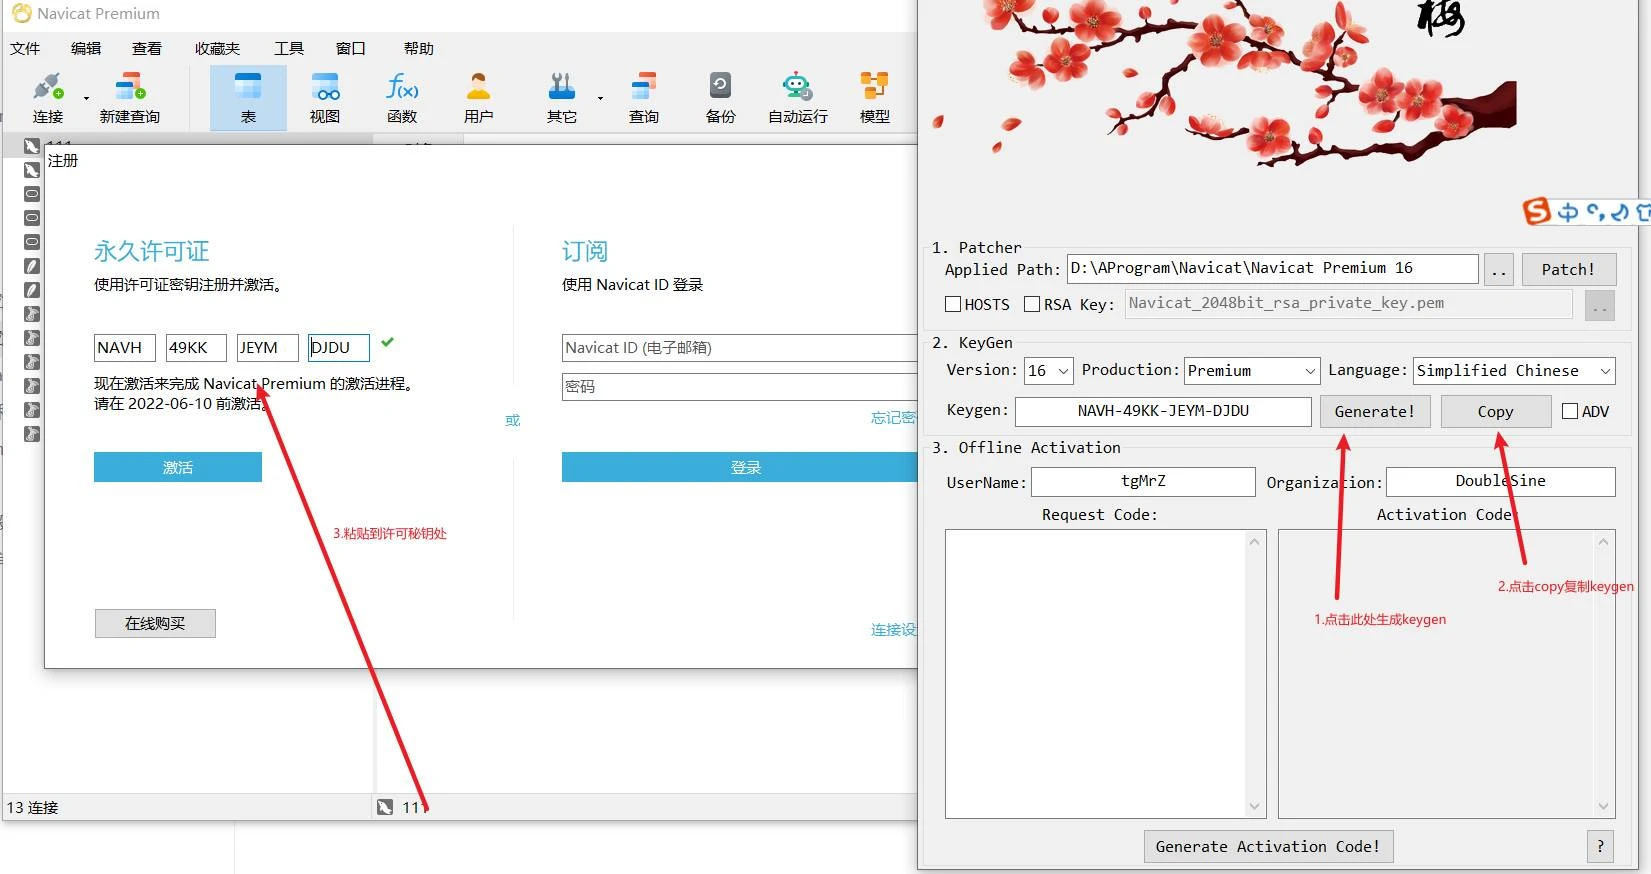This screenshot has height=874, width=1651.
Task: Click the DJDU license key field
Action: (339, 348)
